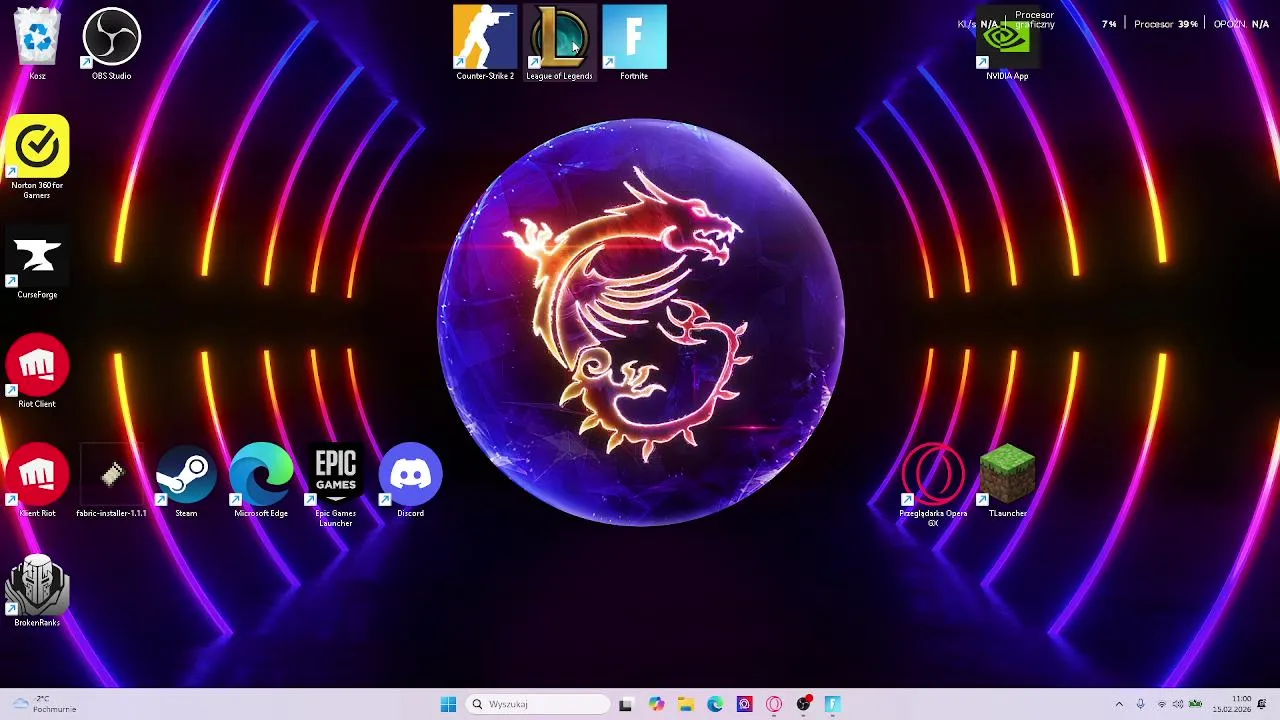
Task: Open Microsoft Edge from the taskbar
Action: click(x=715, y=704)
